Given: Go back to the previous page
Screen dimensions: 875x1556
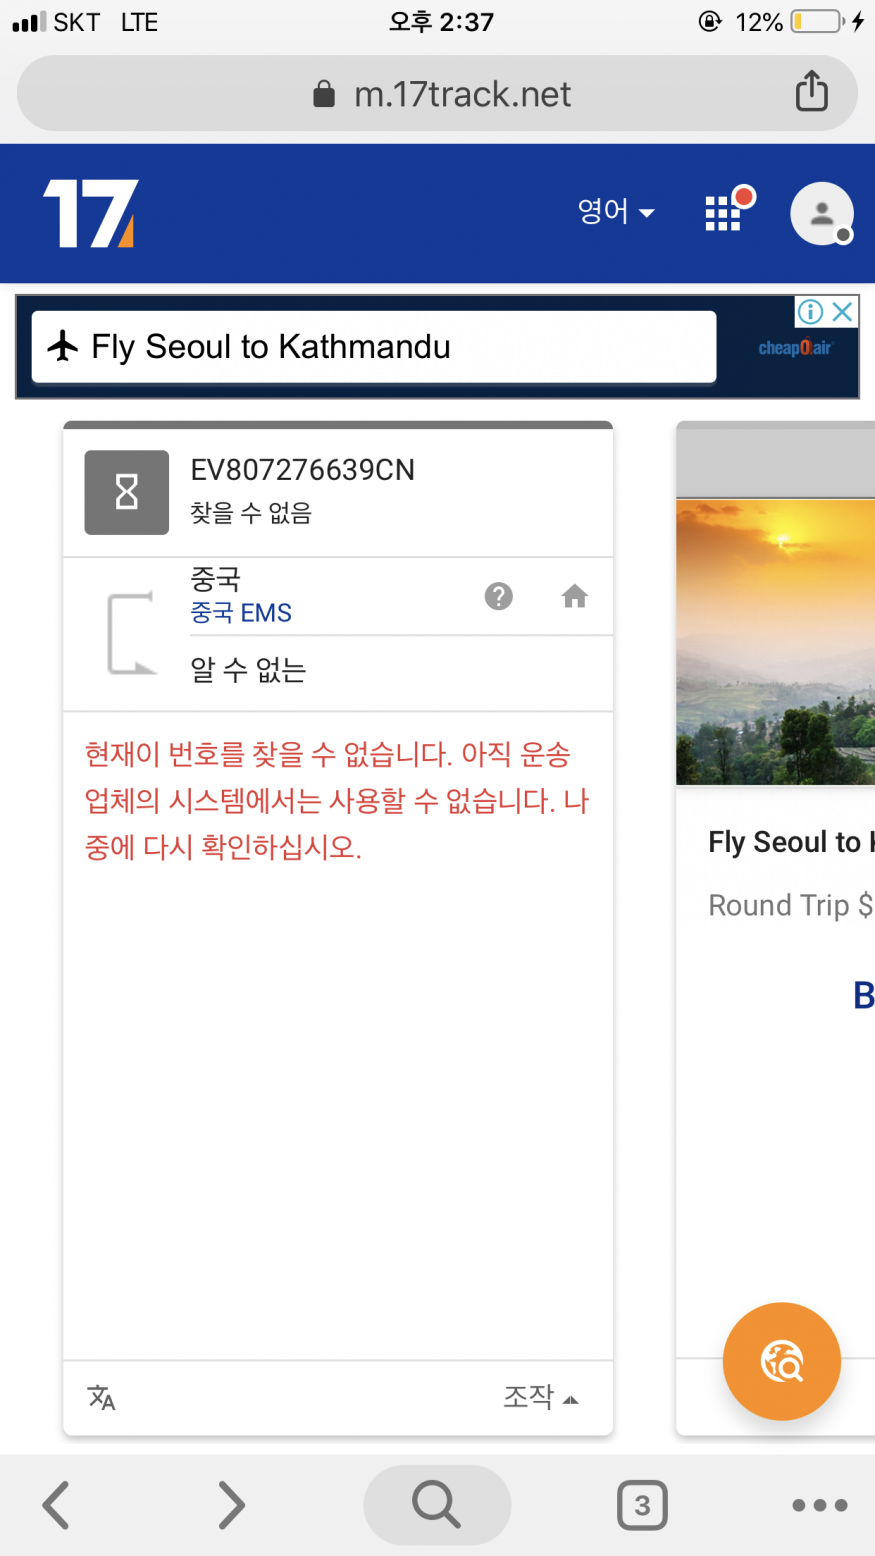Looking at the screenshot, I should pyautogui.click(x=56, y=1505).
